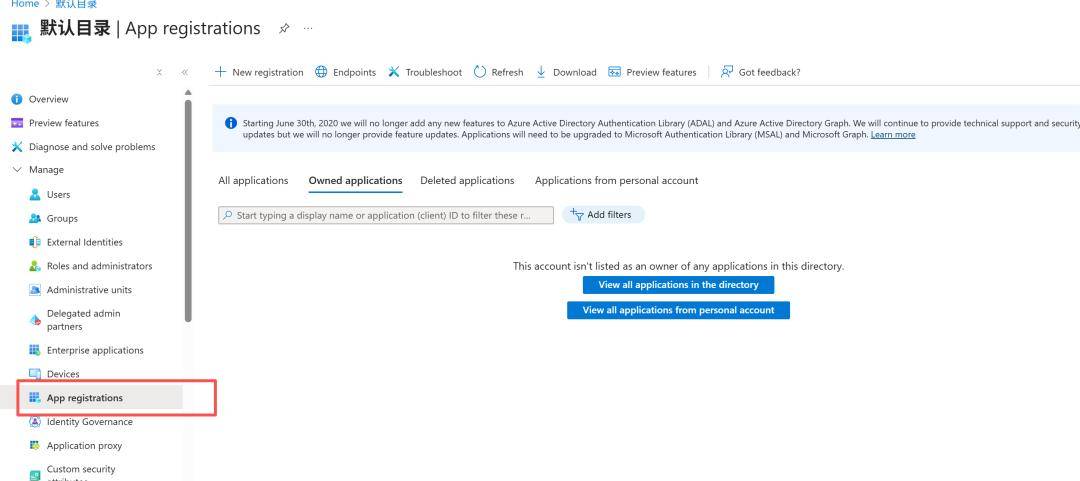Open Endpoints globe icon

tap(321, 72)
